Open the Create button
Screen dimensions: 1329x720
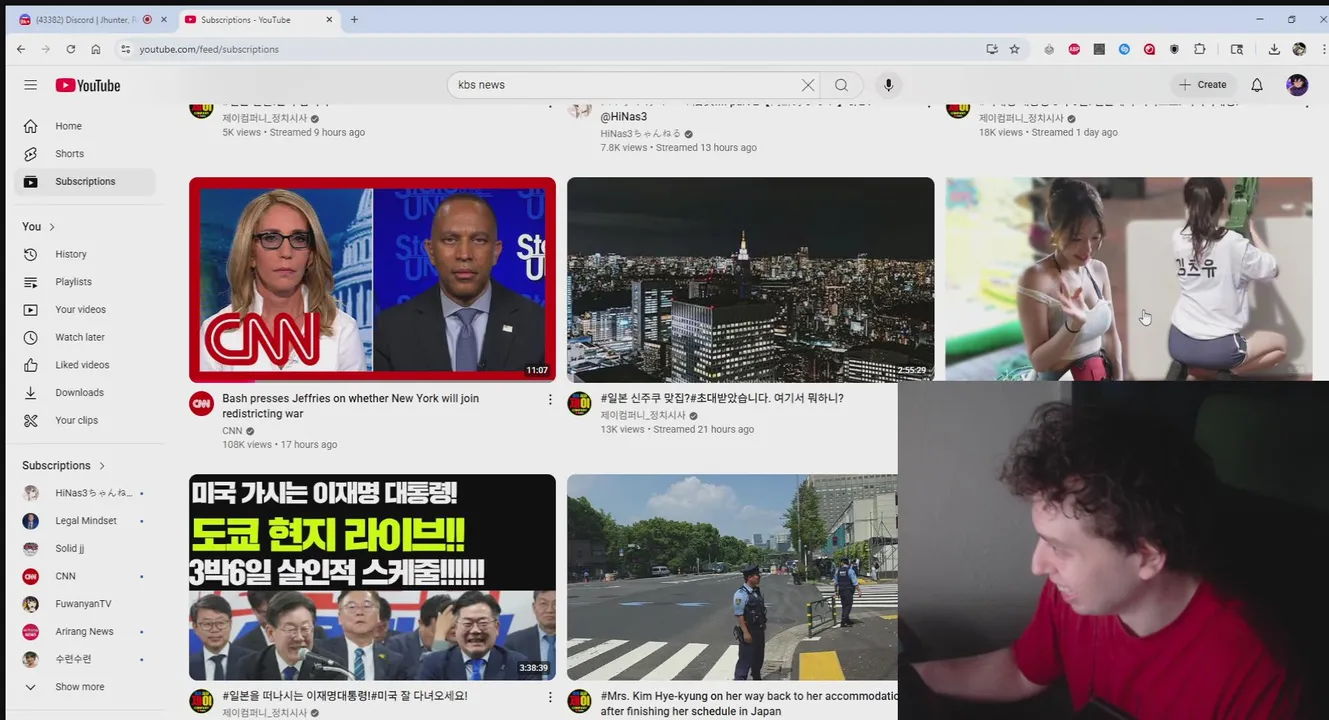[1203, 85]
